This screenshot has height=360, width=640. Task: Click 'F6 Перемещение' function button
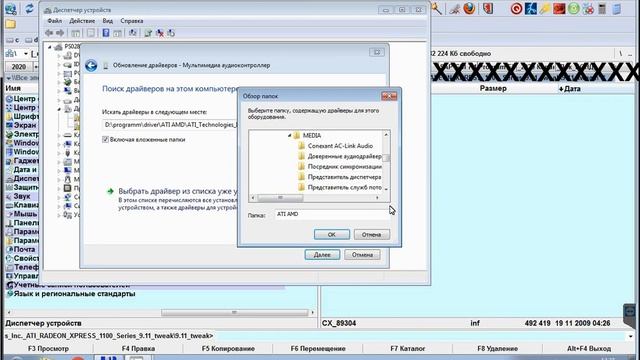tap(318, 349)
